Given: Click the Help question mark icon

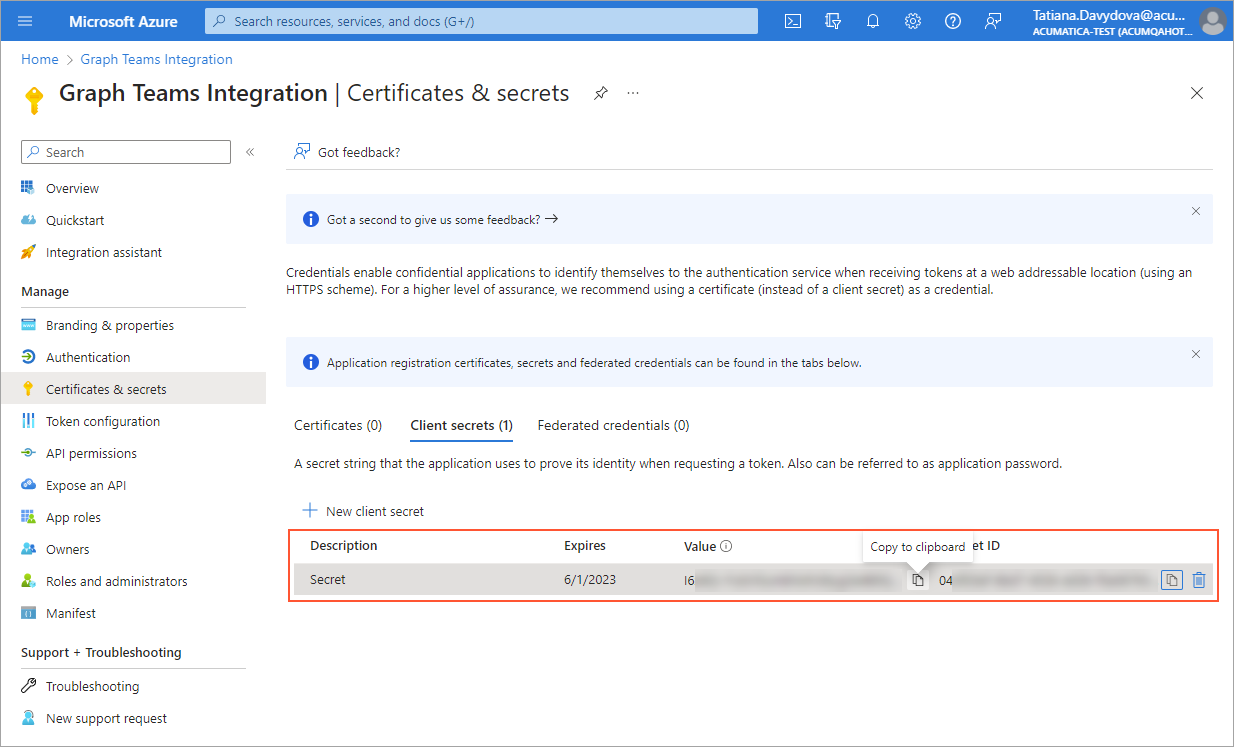Looking at the screenshot, I should (953, 21).
